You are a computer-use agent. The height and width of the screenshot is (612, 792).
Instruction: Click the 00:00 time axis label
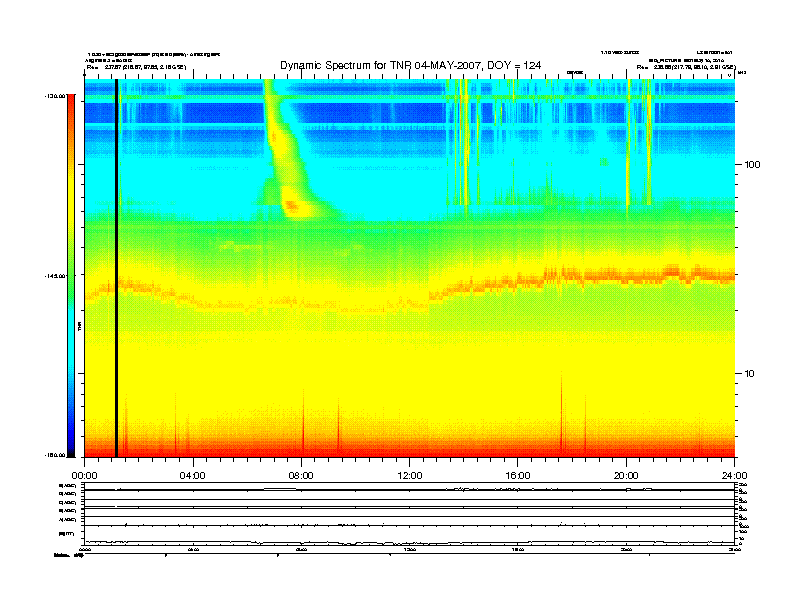tap(84, 476)
